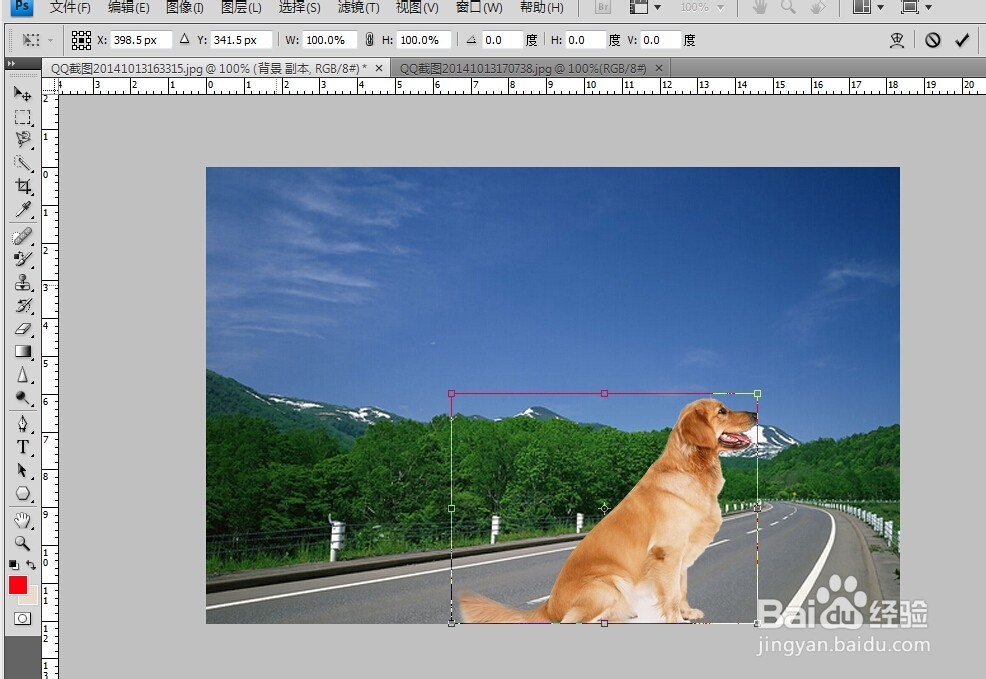
Task: Toggle maintain aspect ratio link
Action: 370,40
